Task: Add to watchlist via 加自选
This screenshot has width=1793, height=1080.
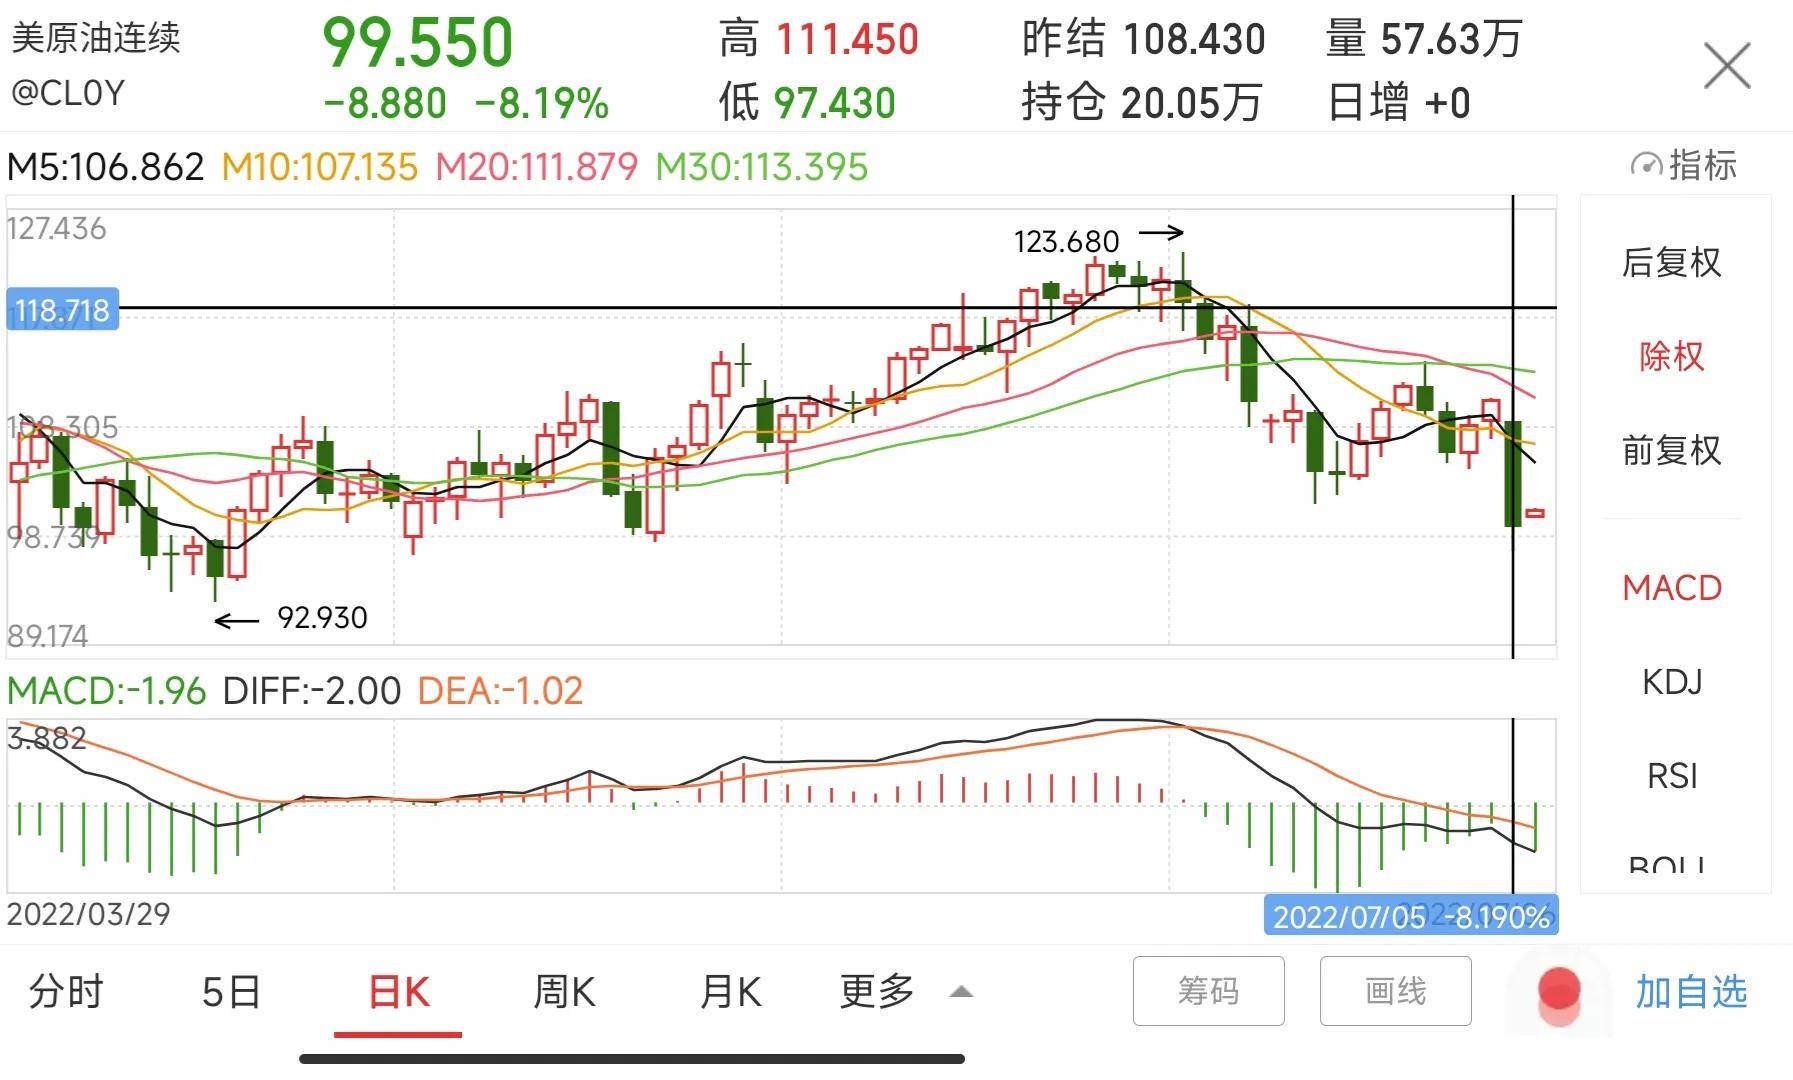Action: pyautogui.click(x=1691, y=992)
